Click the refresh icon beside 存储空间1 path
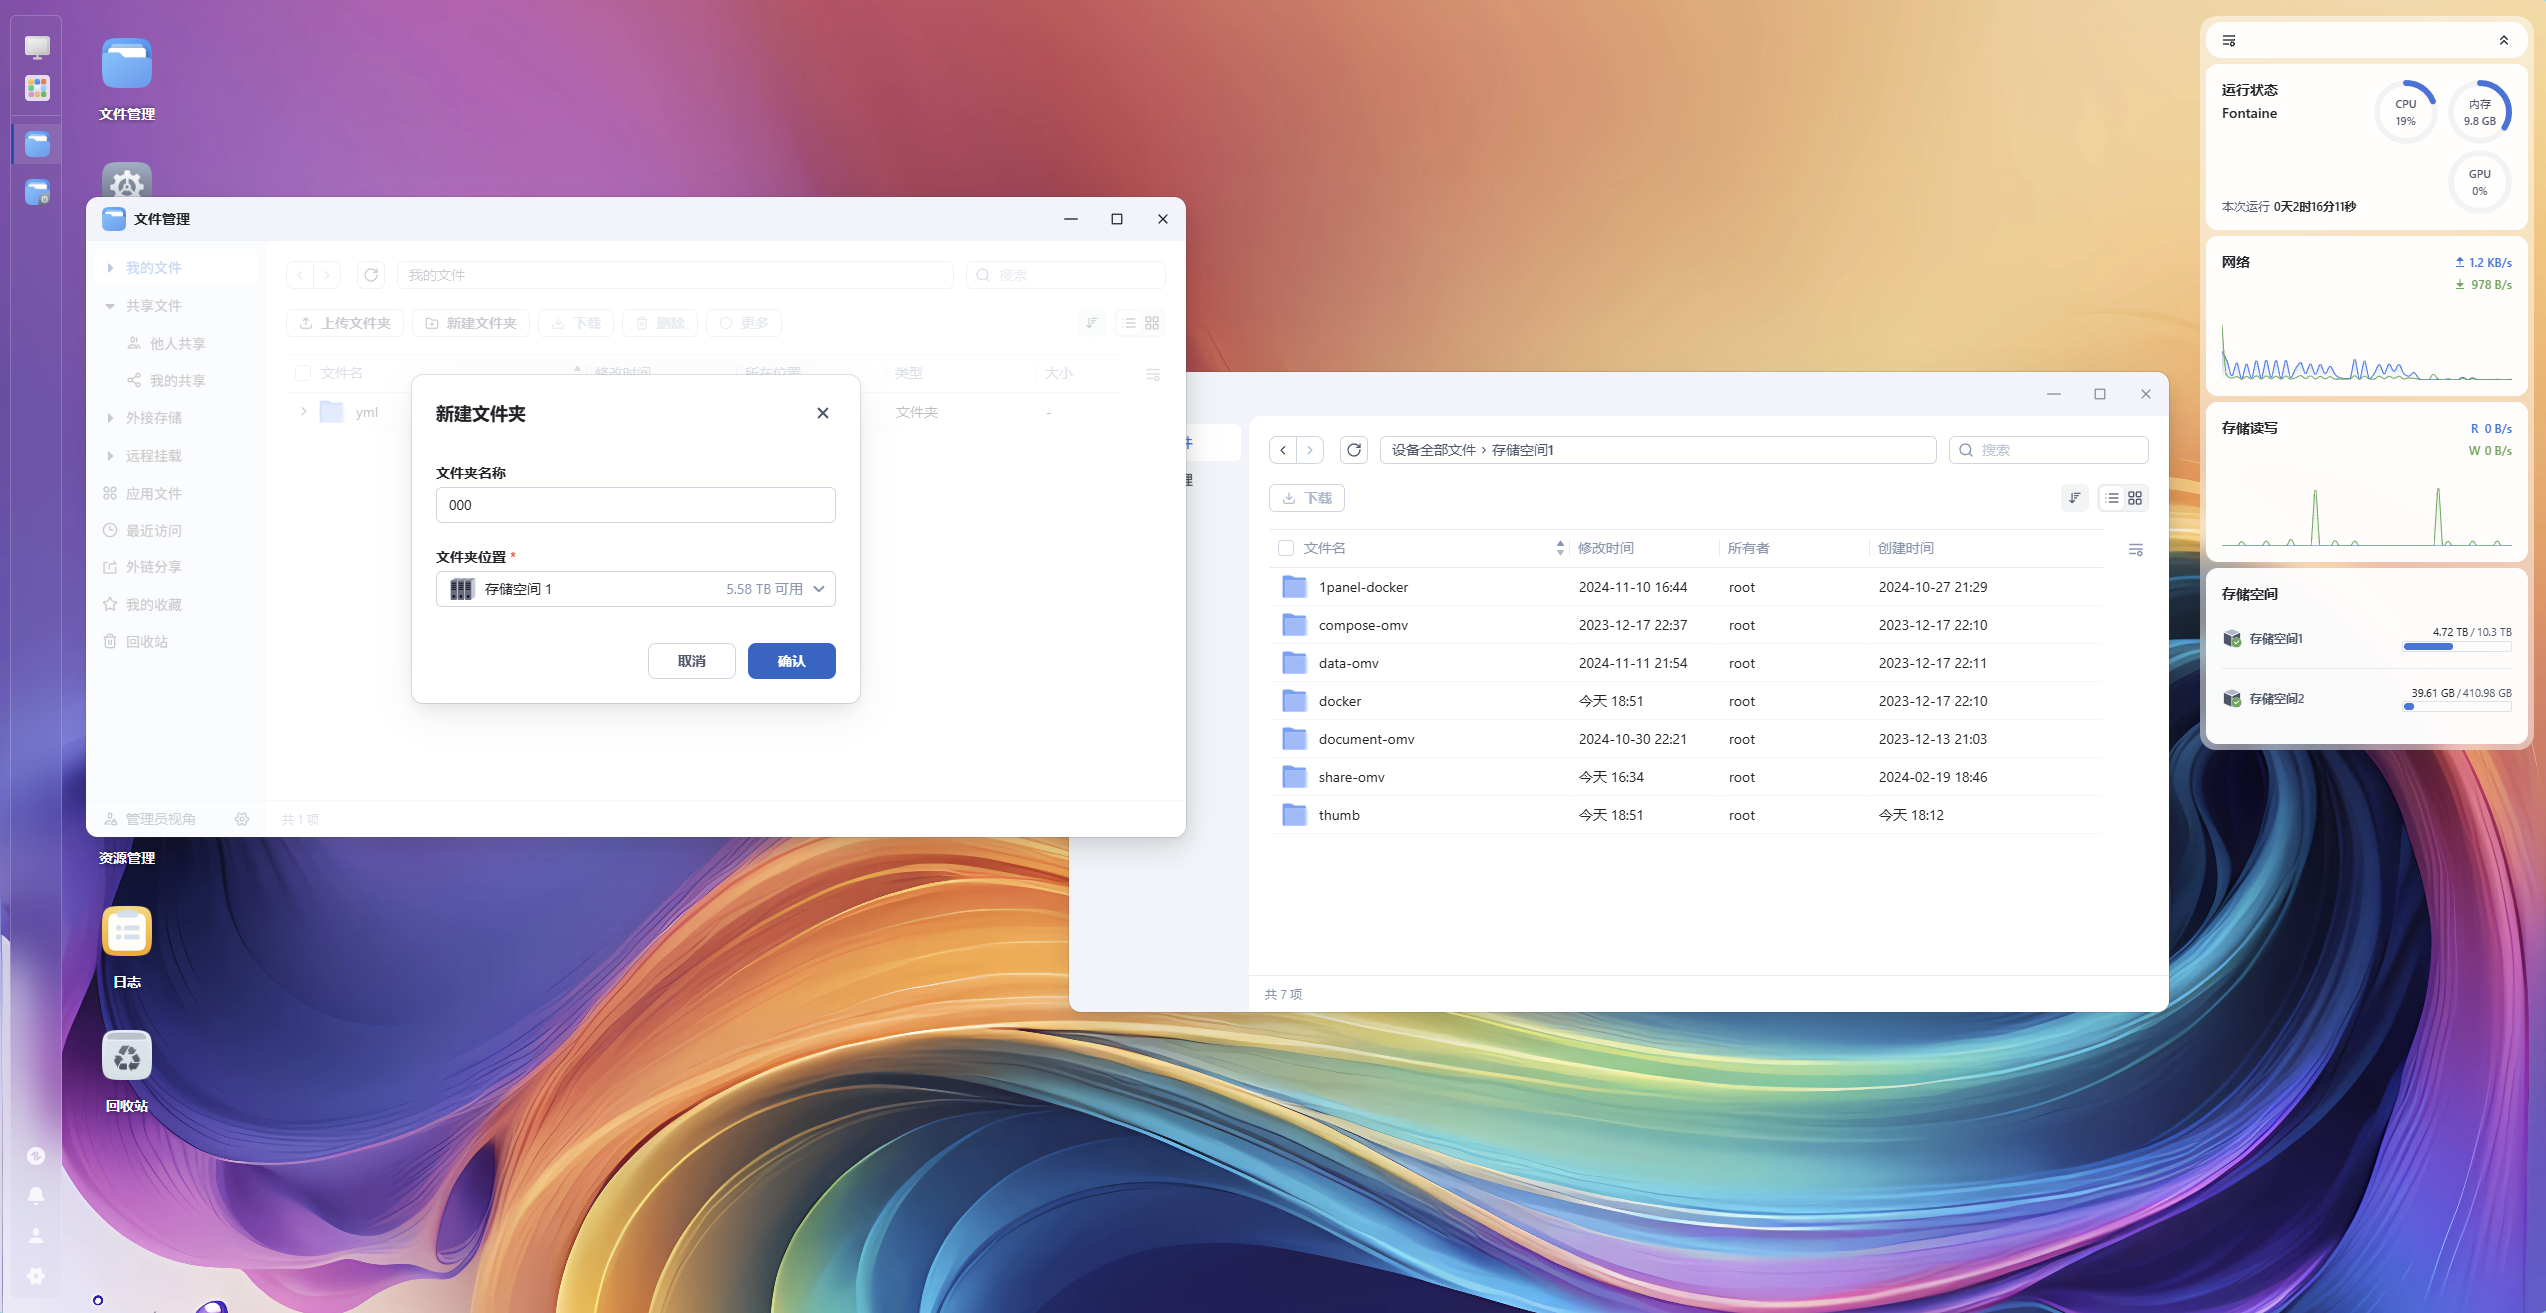The image size is (2546, 1313). click(x=1354, y=450)
